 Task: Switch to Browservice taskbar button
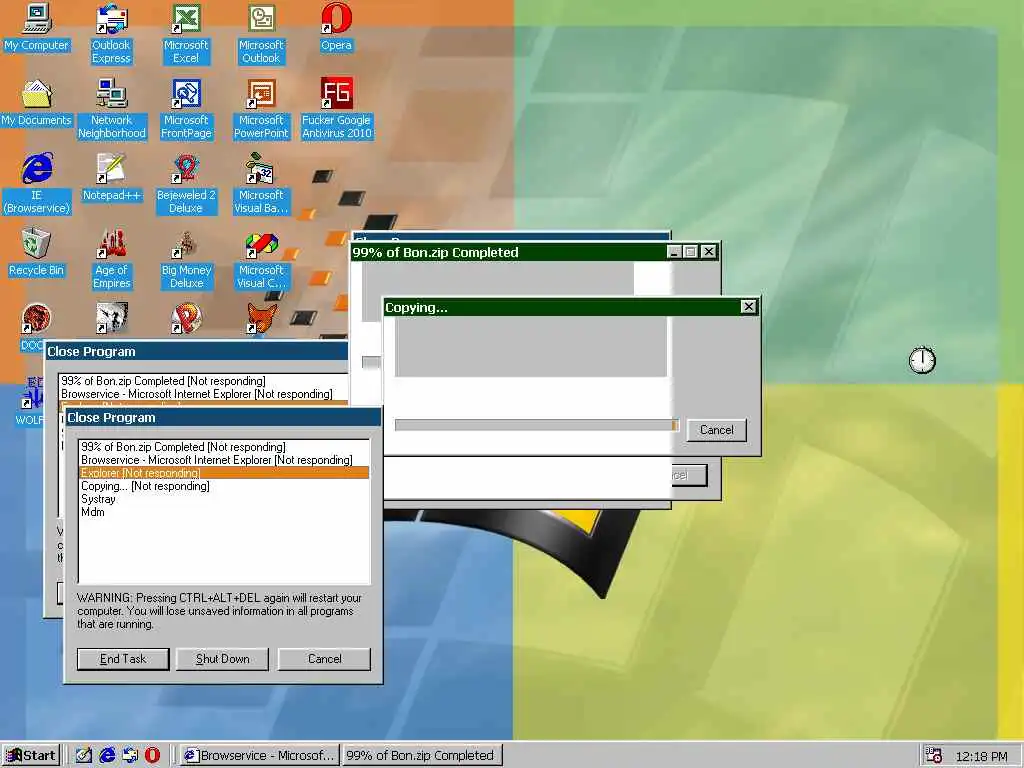click(x=259, y=756)
